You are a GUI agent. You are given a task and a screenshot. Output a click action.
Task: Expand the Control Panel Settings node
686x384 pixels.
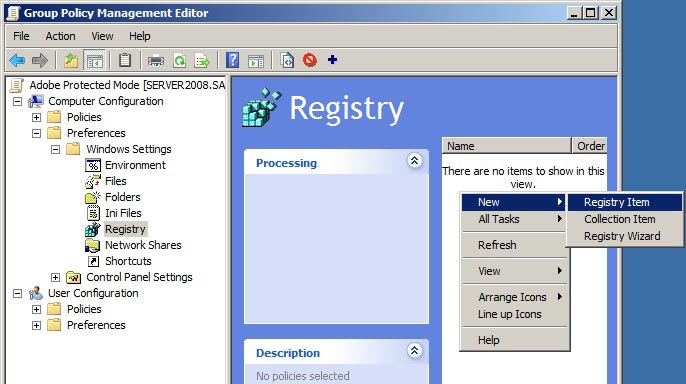[x=55, y=277]
